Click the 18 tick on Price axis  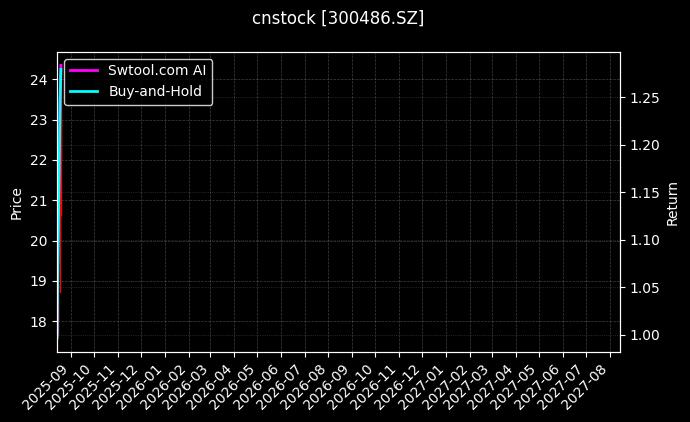click(x=40, y=322)
